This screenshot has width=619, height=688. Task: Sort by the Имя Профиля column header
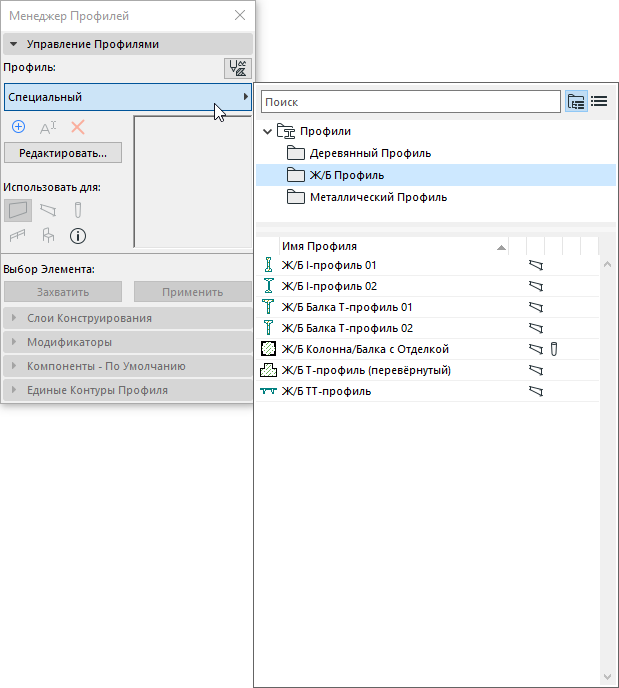pyautogui.click(x=394, y=246)
